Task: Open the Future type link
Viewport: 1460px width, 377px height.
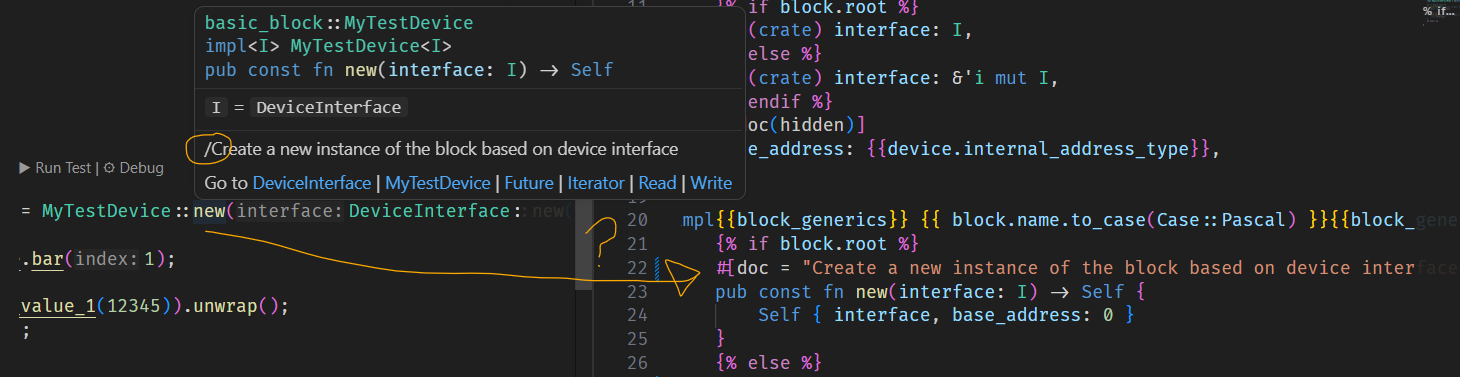Action: pos(529,183)
